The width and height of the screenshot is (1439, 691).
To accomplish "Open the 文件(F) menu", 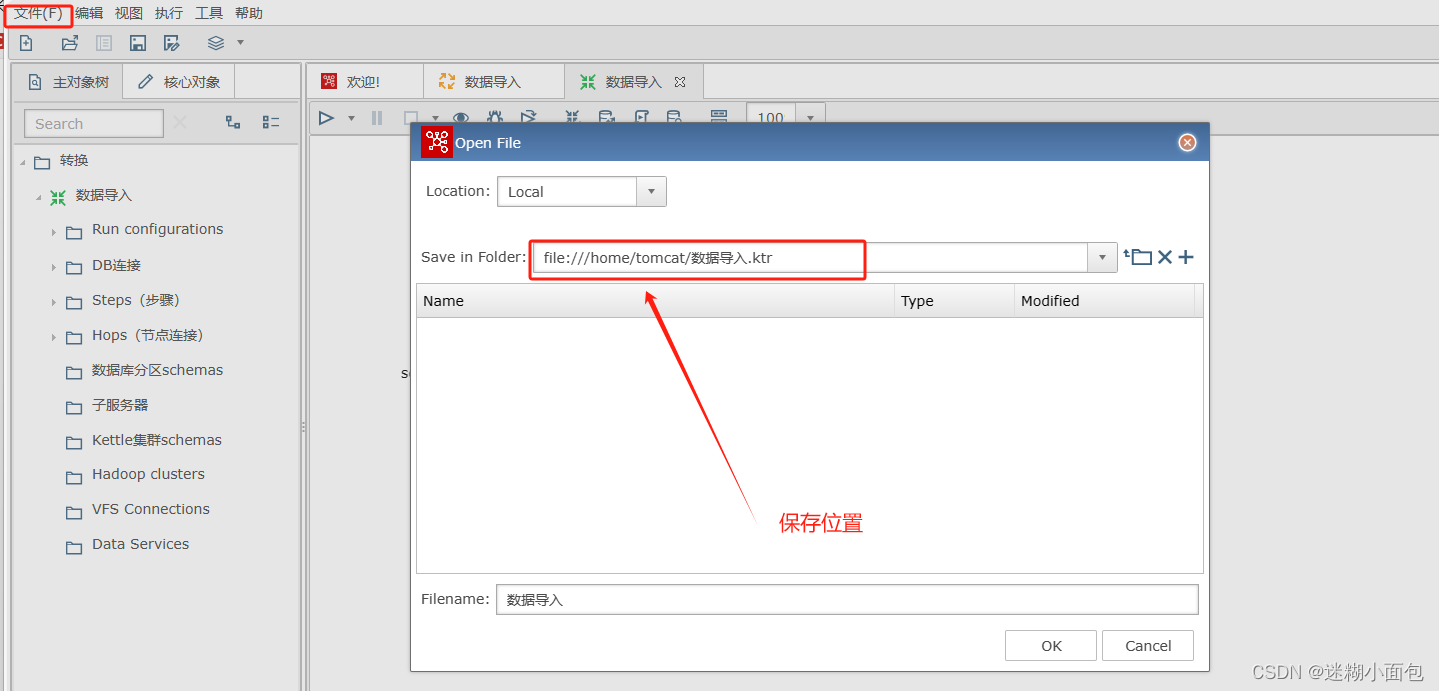I will click(x=37, y=13).
